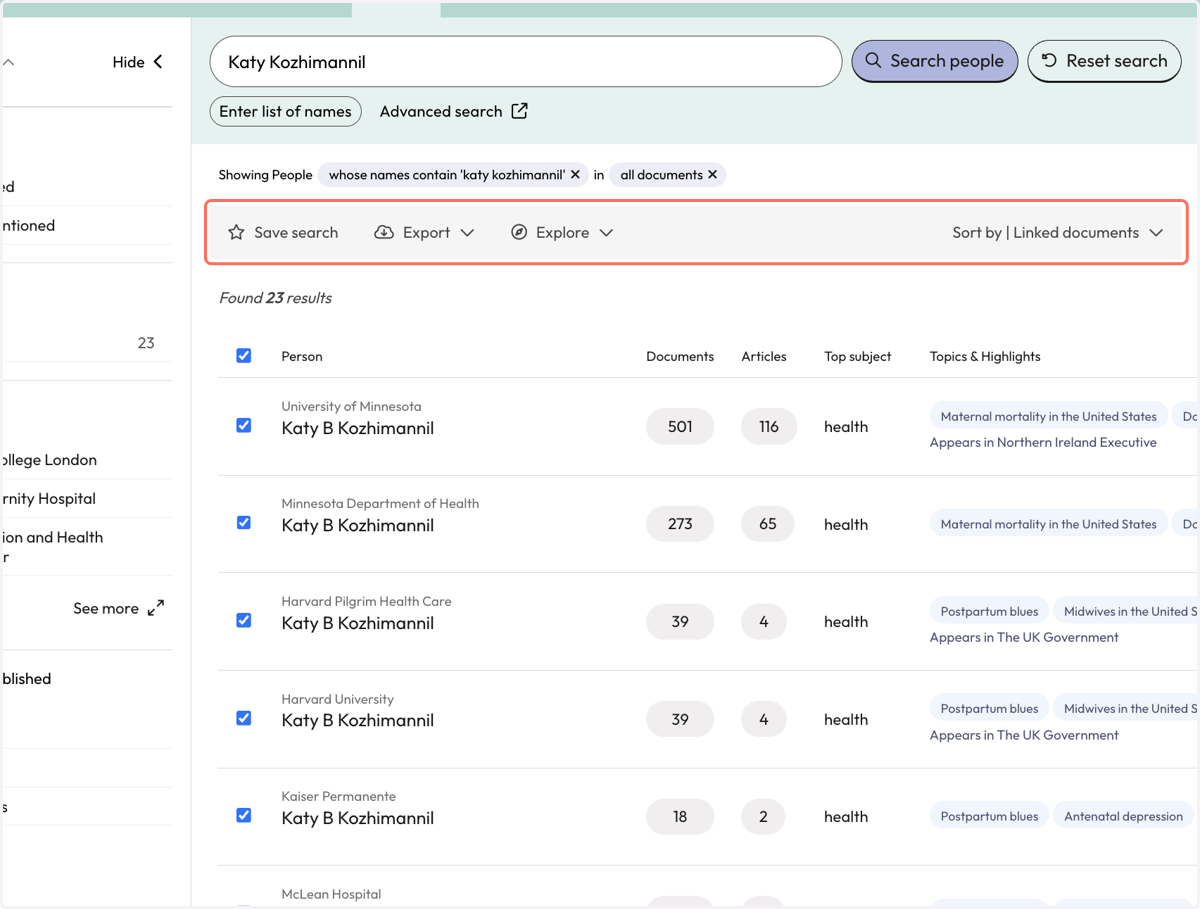The height and width of the screenshot is (909, 1200).
Task: Click the Documents column header
Action: click(680, 356)
